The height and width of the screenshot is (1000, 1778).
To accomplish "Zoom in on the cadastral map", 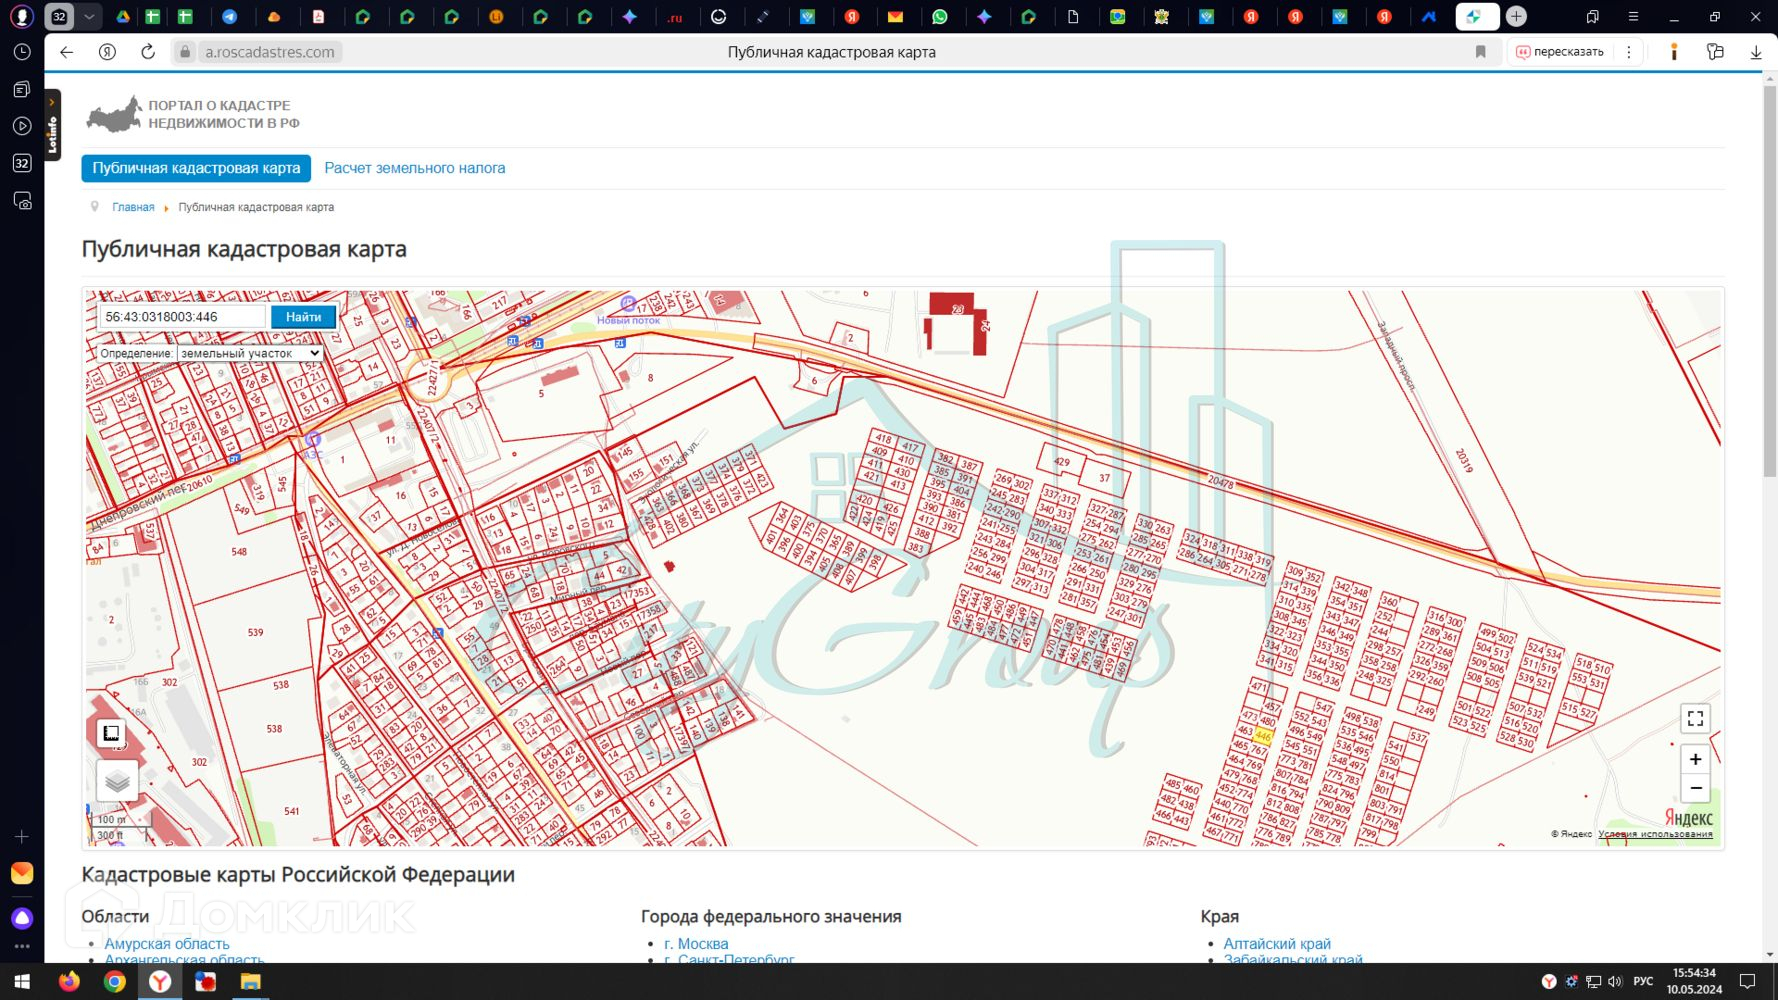I will coord(1695,760).
